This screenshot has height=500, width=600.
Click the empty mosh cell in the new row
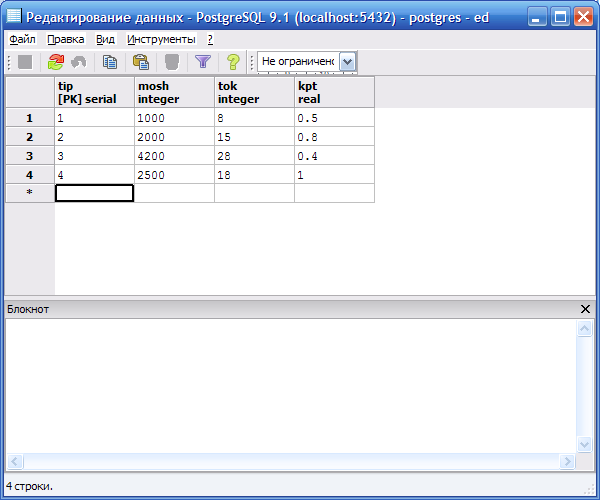(174, 193)
